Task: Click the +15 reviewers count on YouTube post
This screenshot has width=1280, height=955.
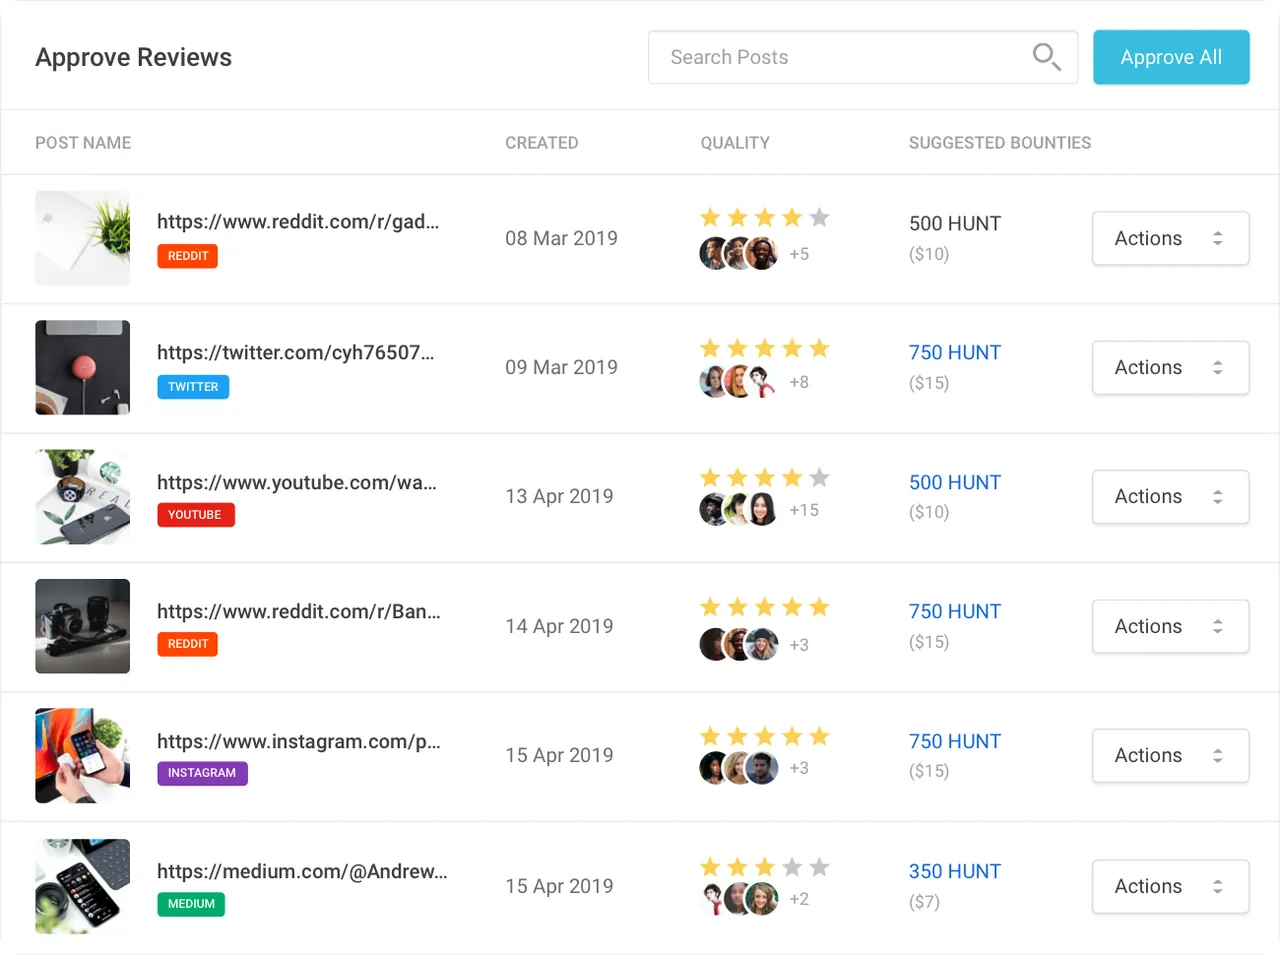Action: (804, 510)
